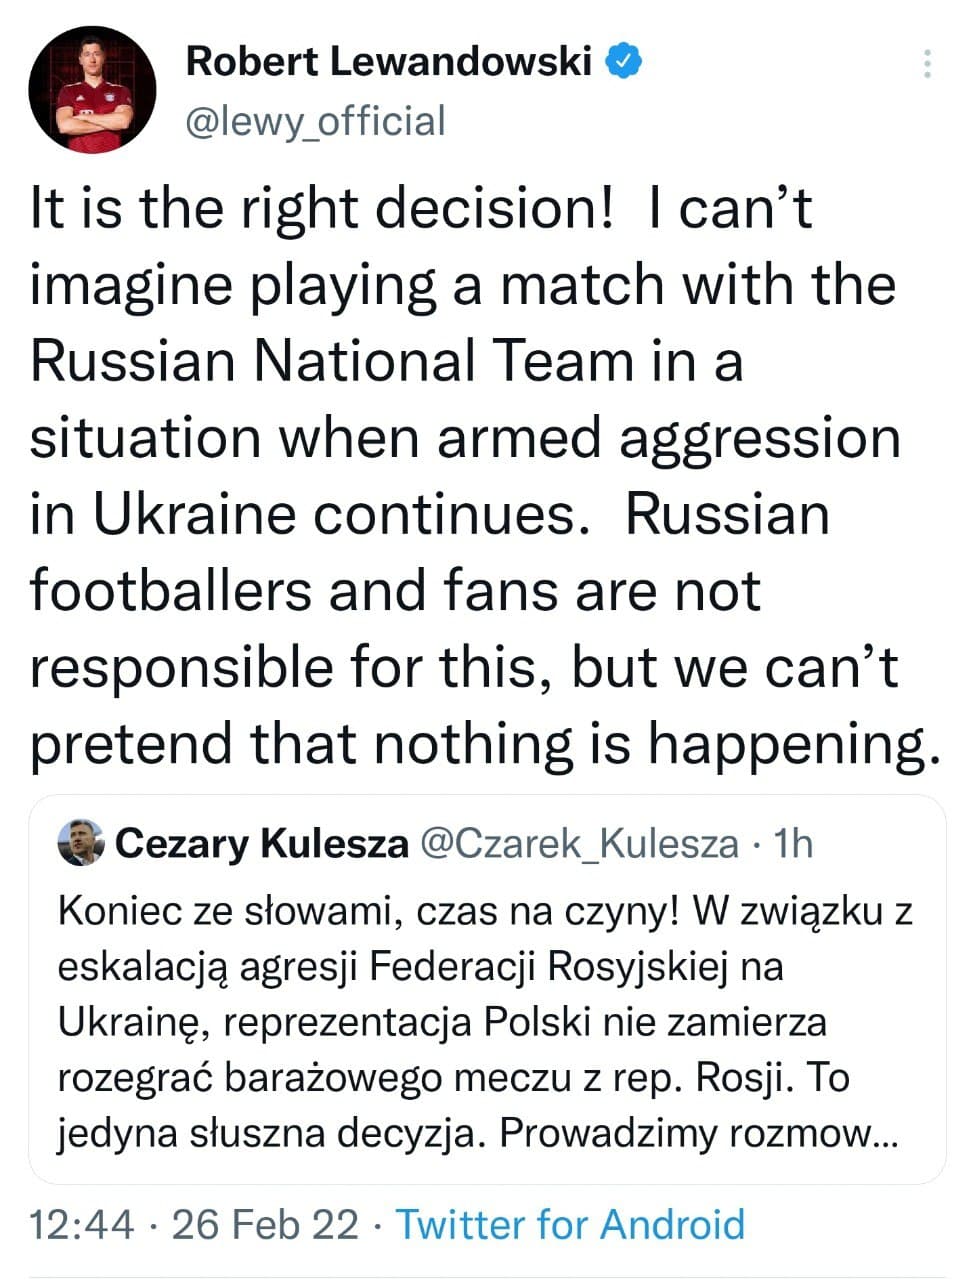Click the line 'It is the right decision!'
Viewport: 975px width, 1280px height.
[x=320, y=209]
